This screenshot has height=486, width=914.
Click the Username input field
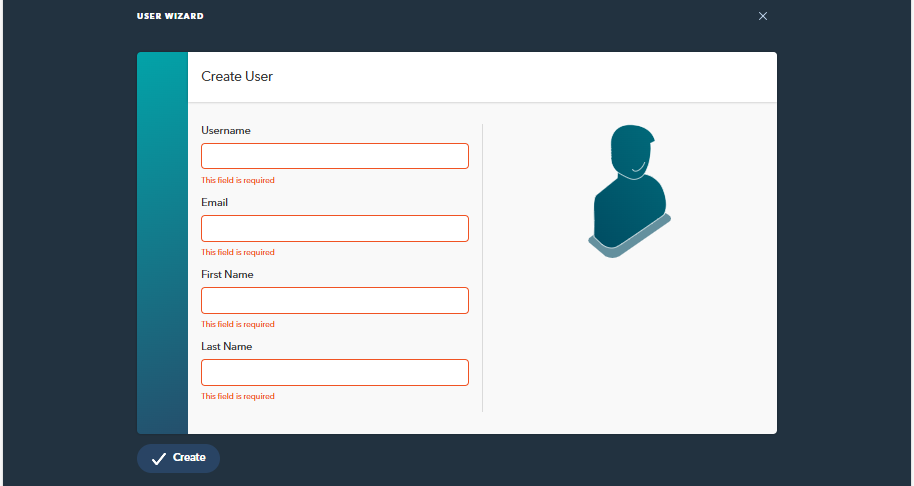click(x=335, y=156)
